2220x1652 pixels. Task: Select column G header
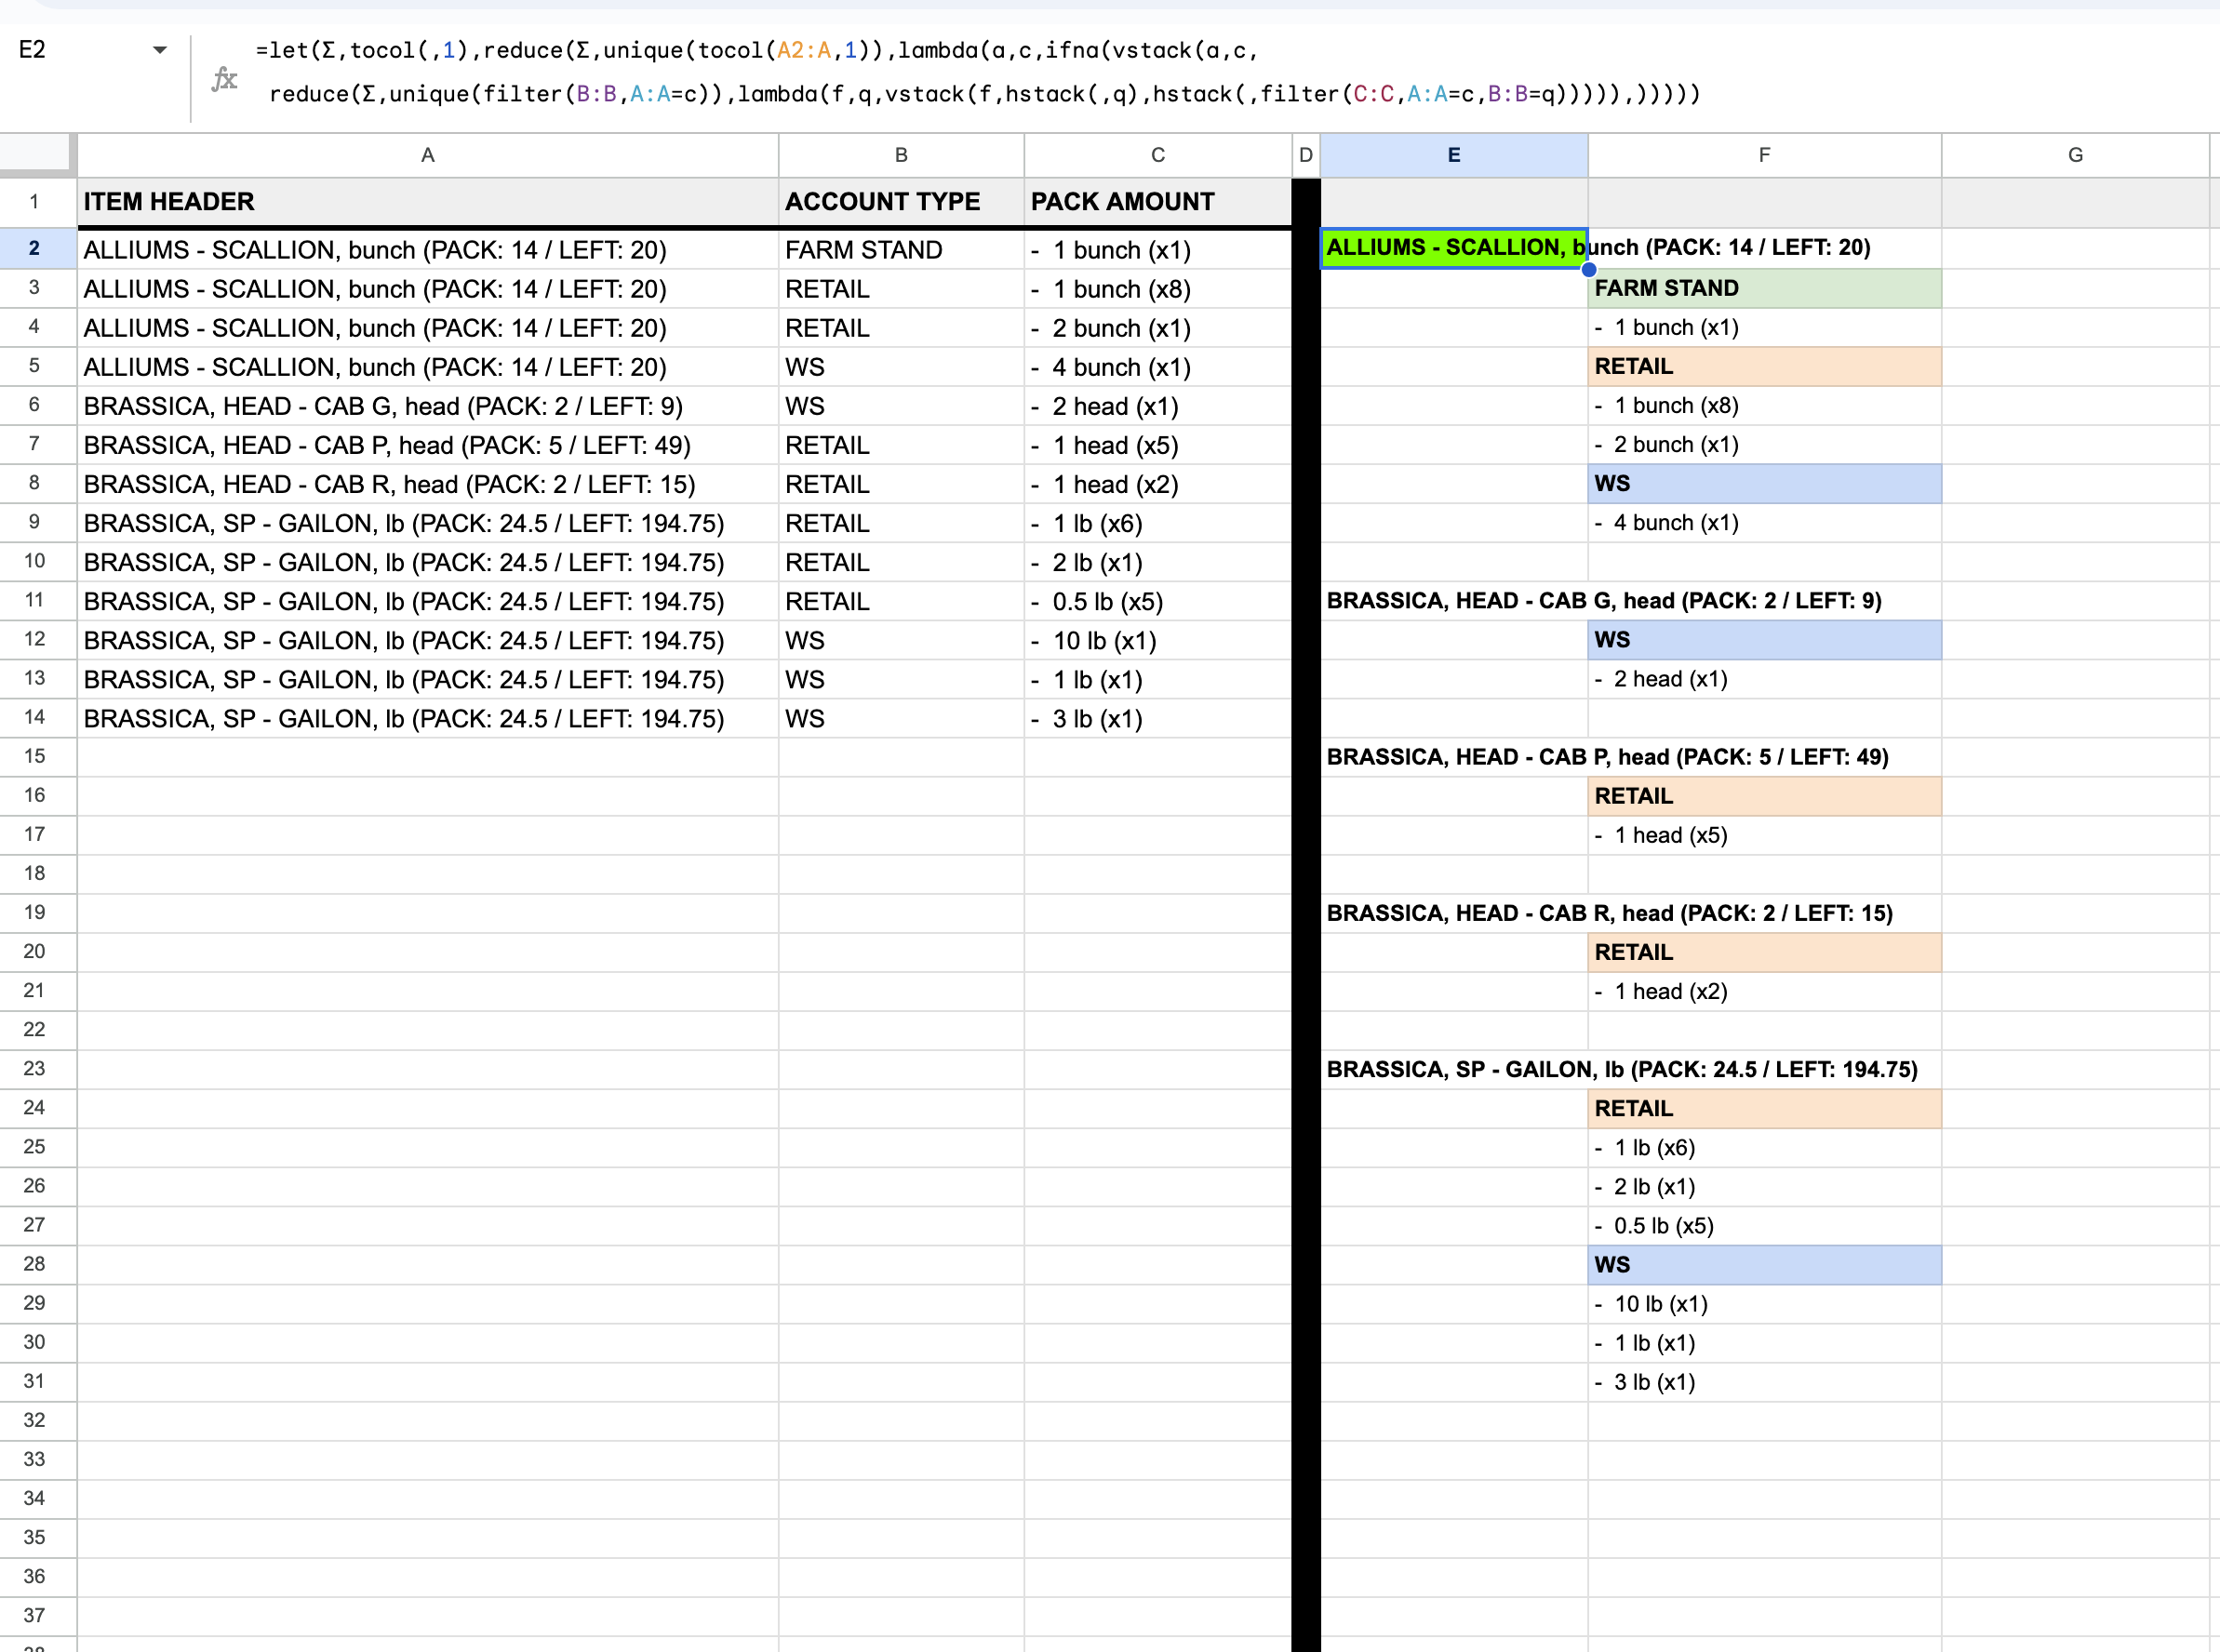point(2075,155)
